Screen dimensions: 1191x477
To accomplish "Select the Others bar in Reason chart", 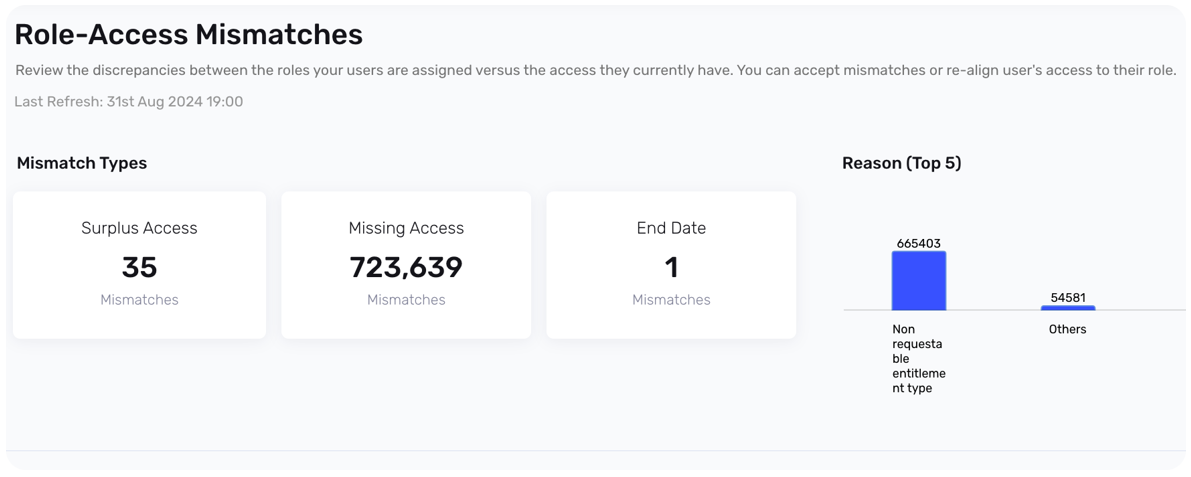I will [1068, 307].
